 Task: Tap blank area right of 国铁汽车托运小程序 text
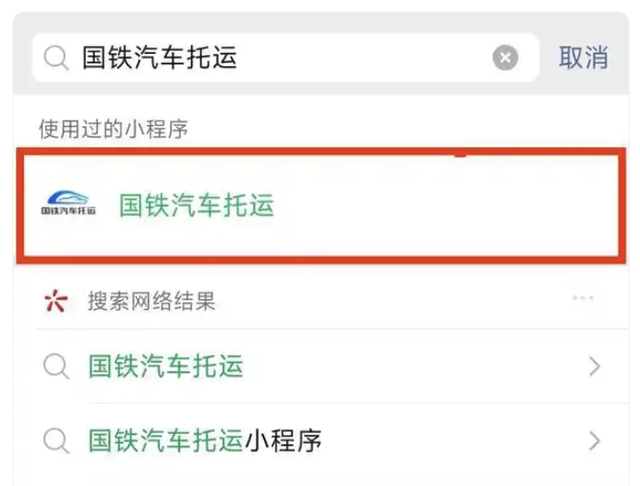click(453, 441)
